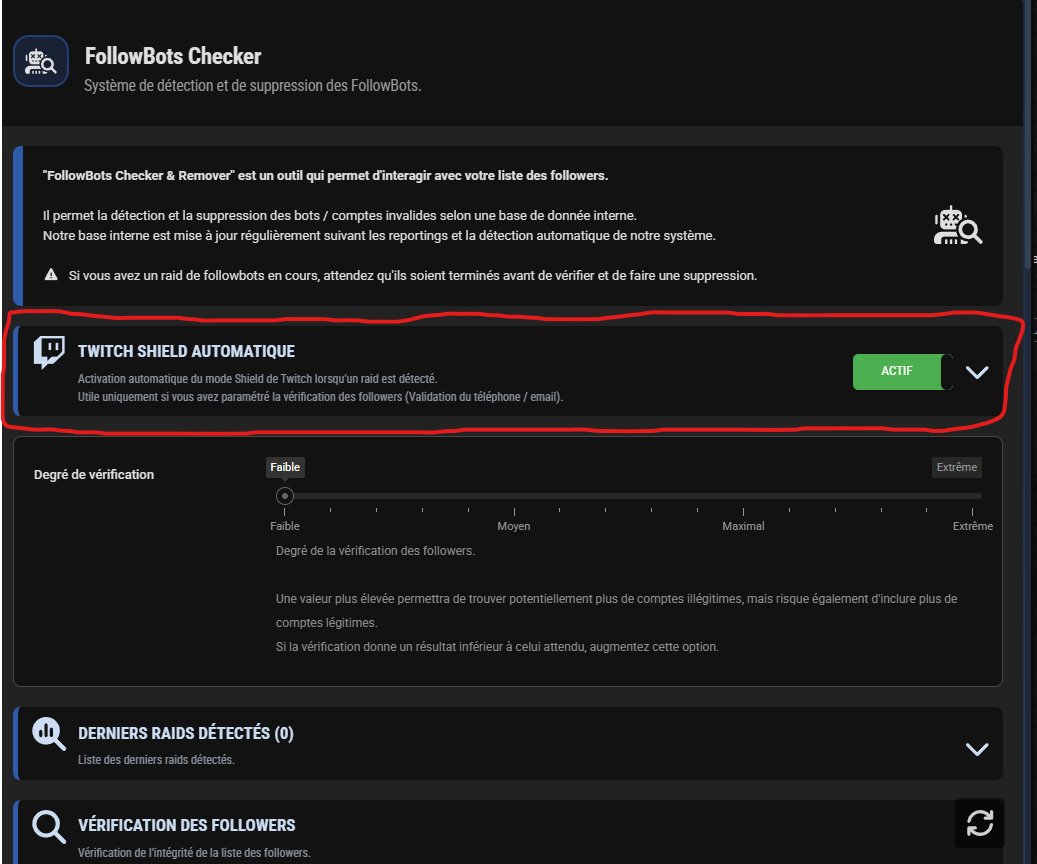Click the warning triangle icon beside raid notice
Image resolution: width=1037 pixels, height=864 pixels.
pyautogui.click(x=51, y=275)
